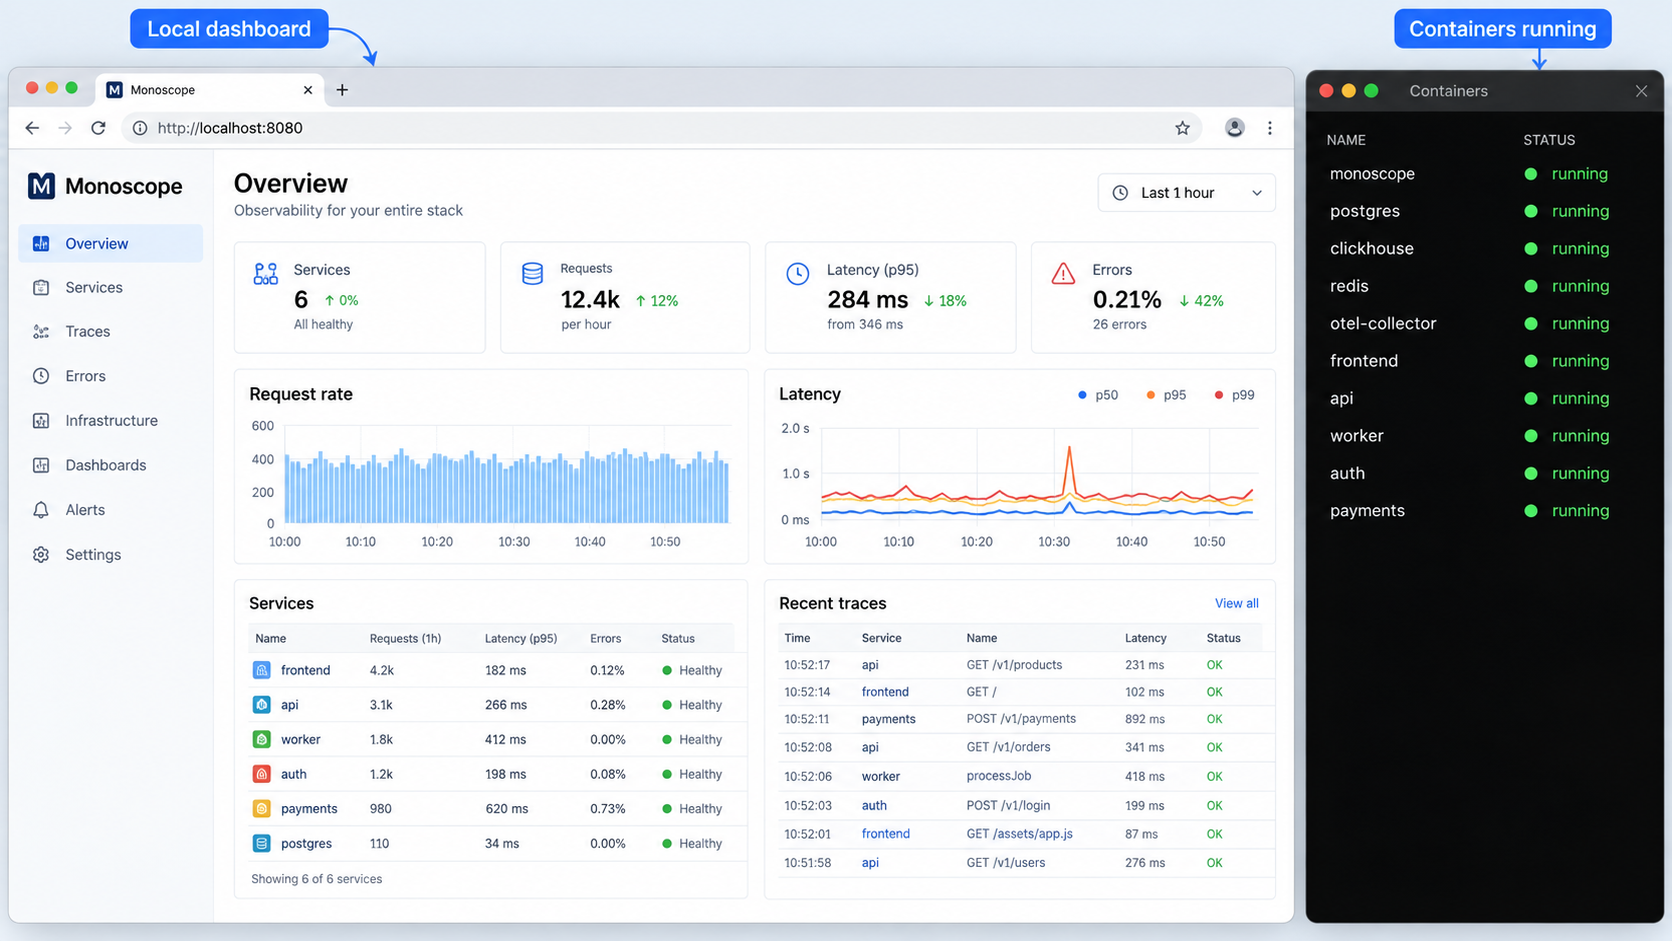This screenshot has width=1672, height=941.
Task: Click the localhost:8080 address bar
Action: 660,128
